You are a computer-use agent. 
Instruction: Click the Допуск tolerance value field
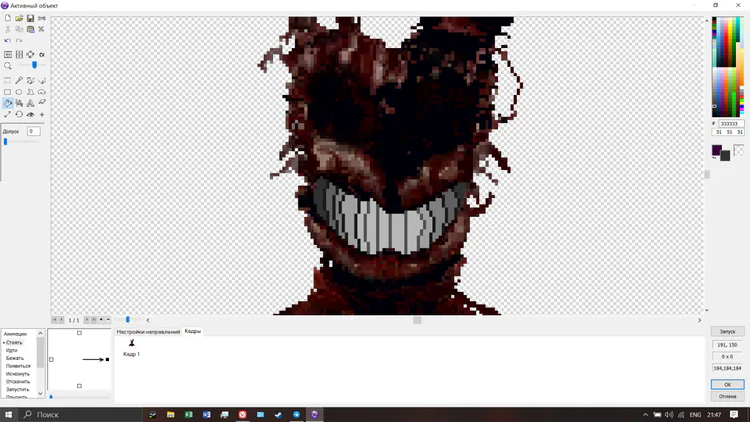pyautogui.click(x=33, y=131)
